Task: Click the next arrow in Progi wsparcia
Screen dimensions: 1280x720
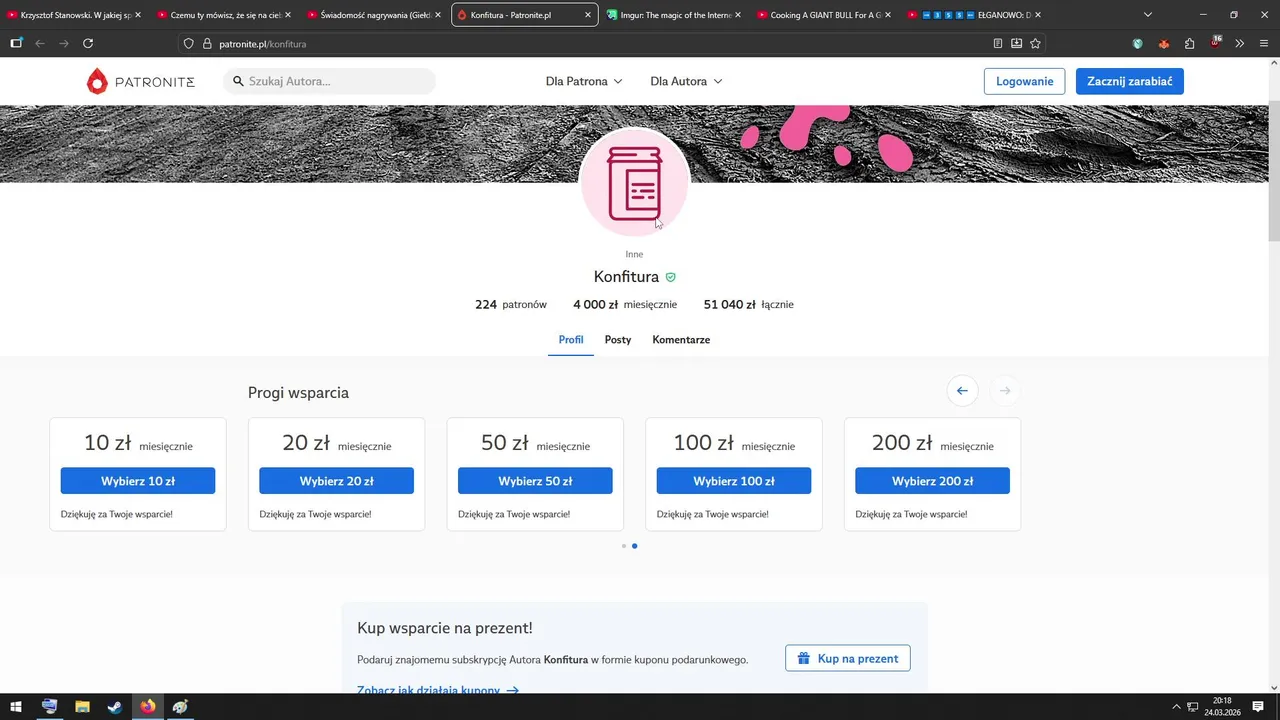Action: pyautogui.click(x=1005, y=391)
